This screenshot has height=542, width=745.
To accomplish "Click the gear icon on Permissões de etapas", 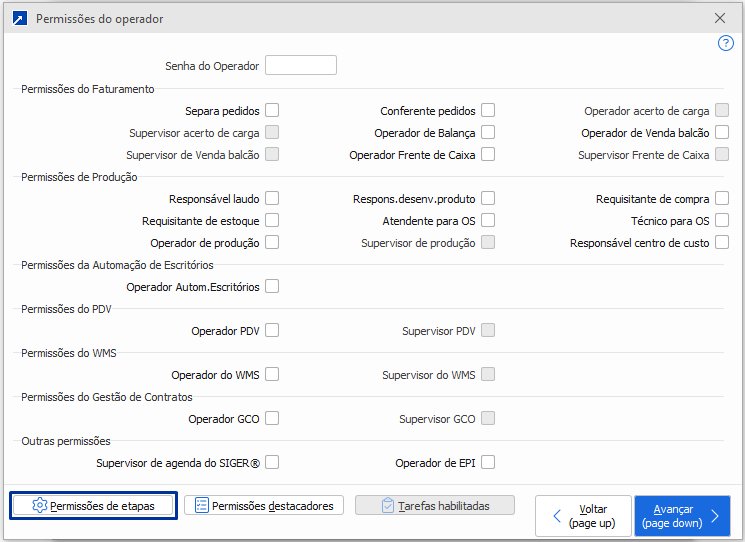I will coord(40,506).
